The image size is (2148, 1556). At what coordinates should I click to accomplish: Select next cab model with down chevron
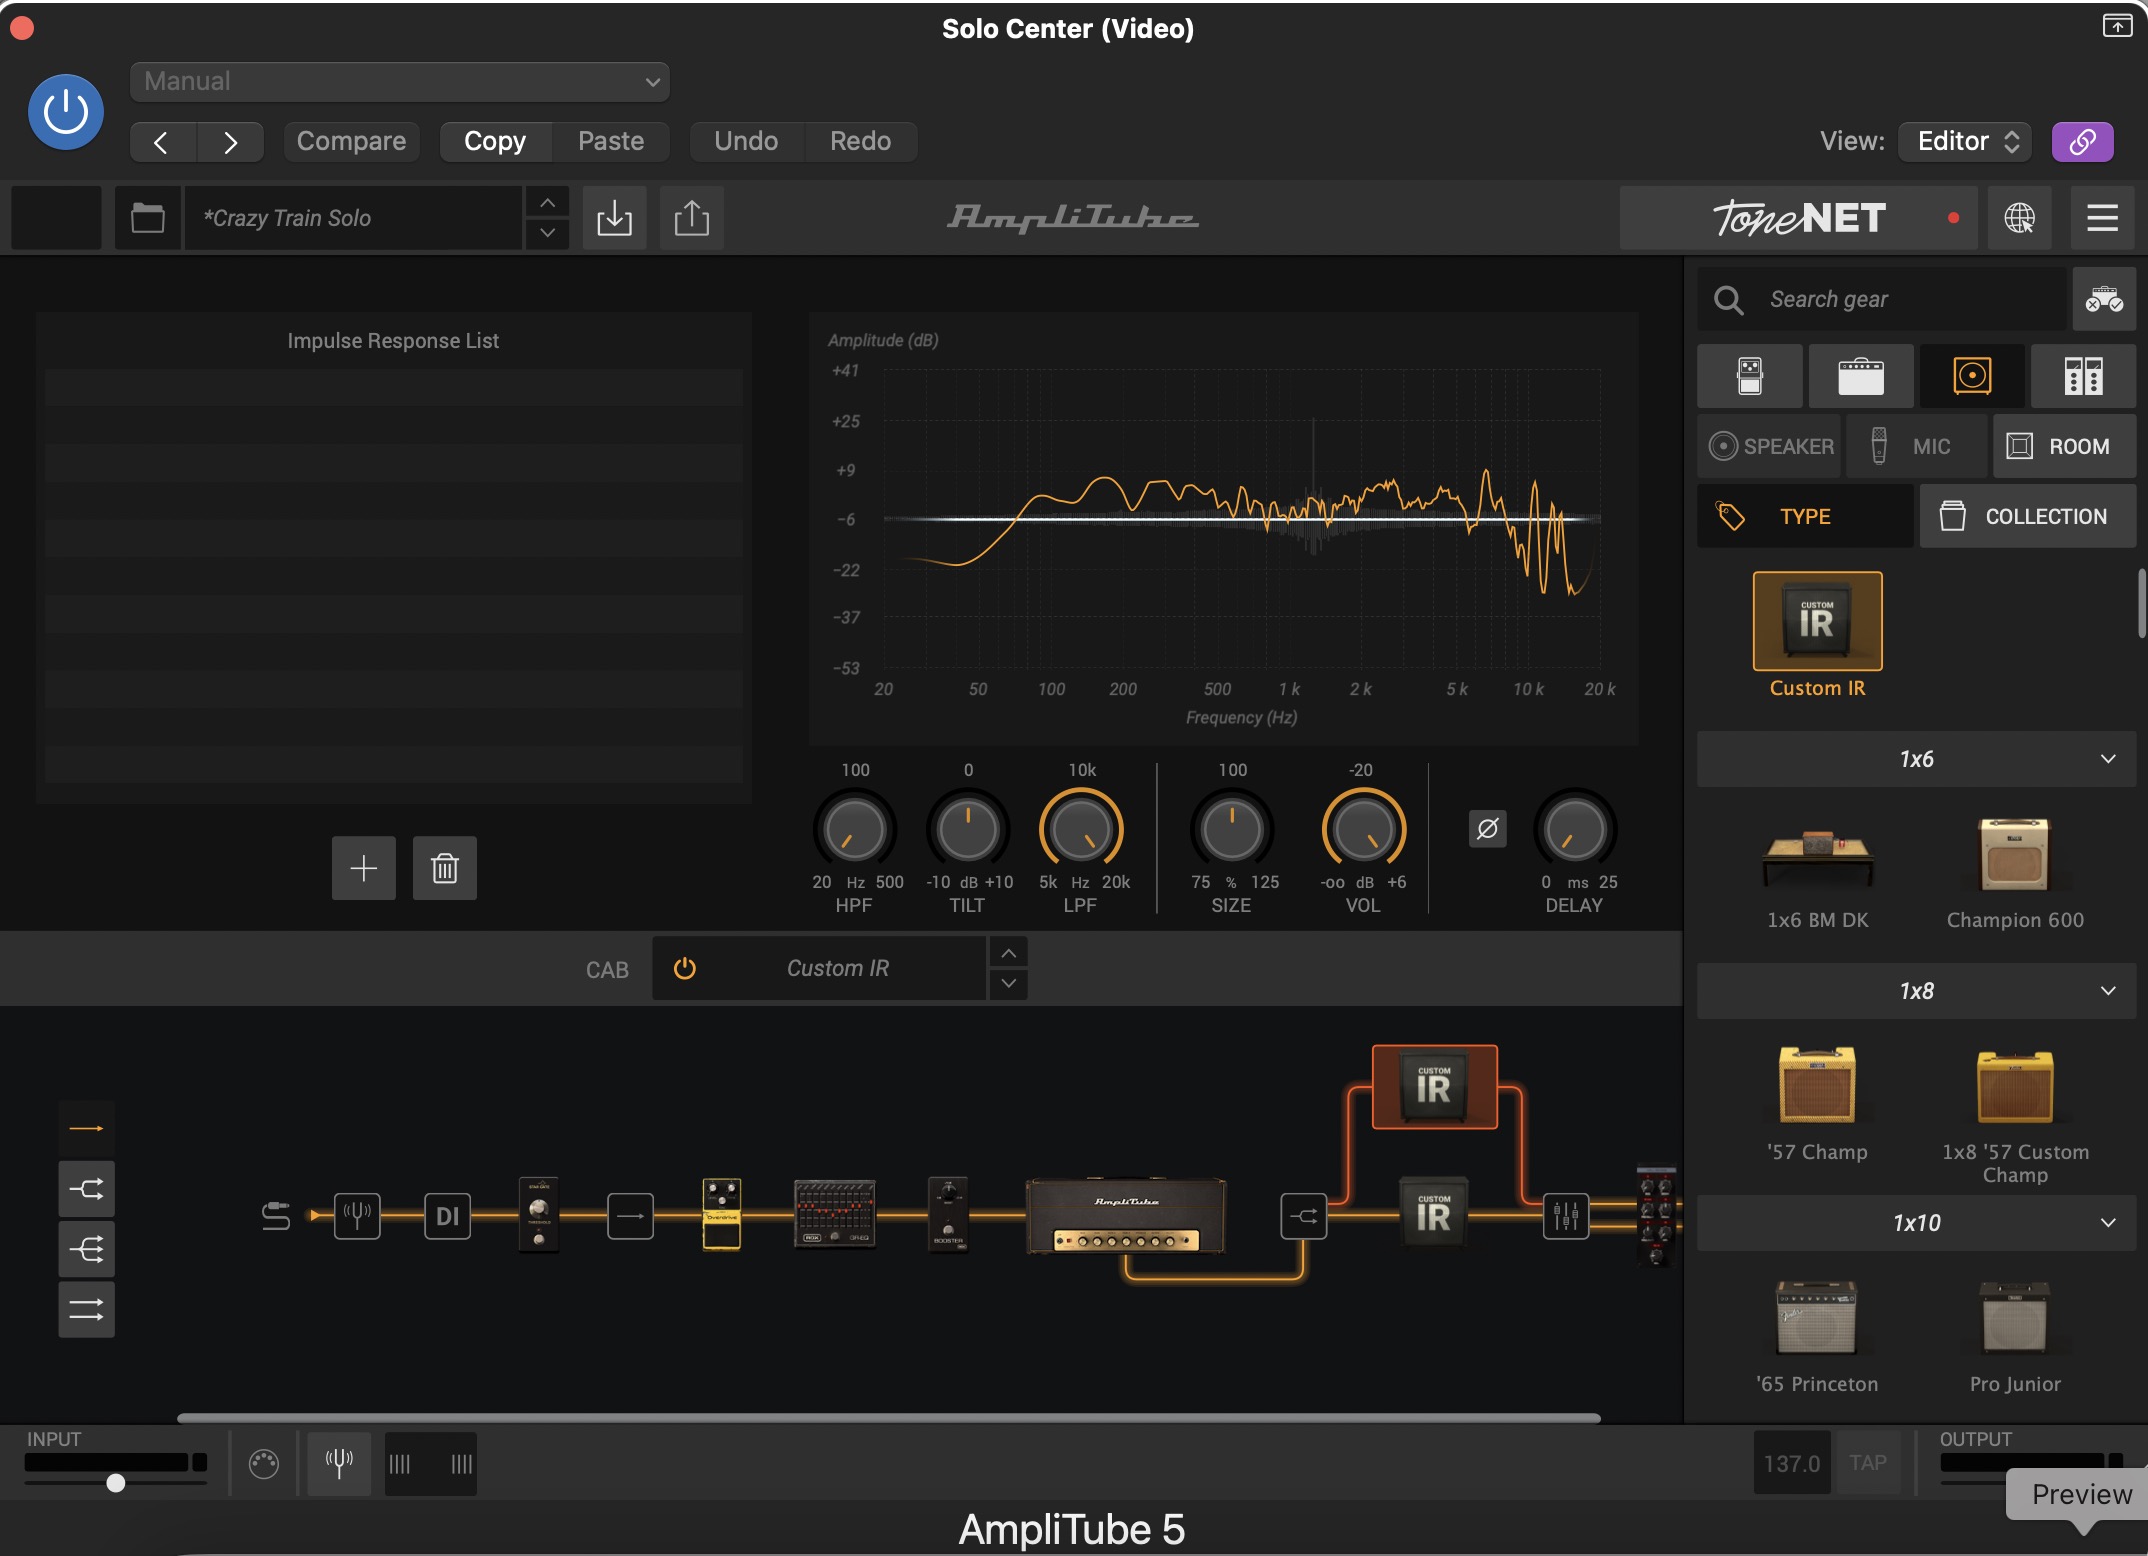click(x=1009, y=984)
